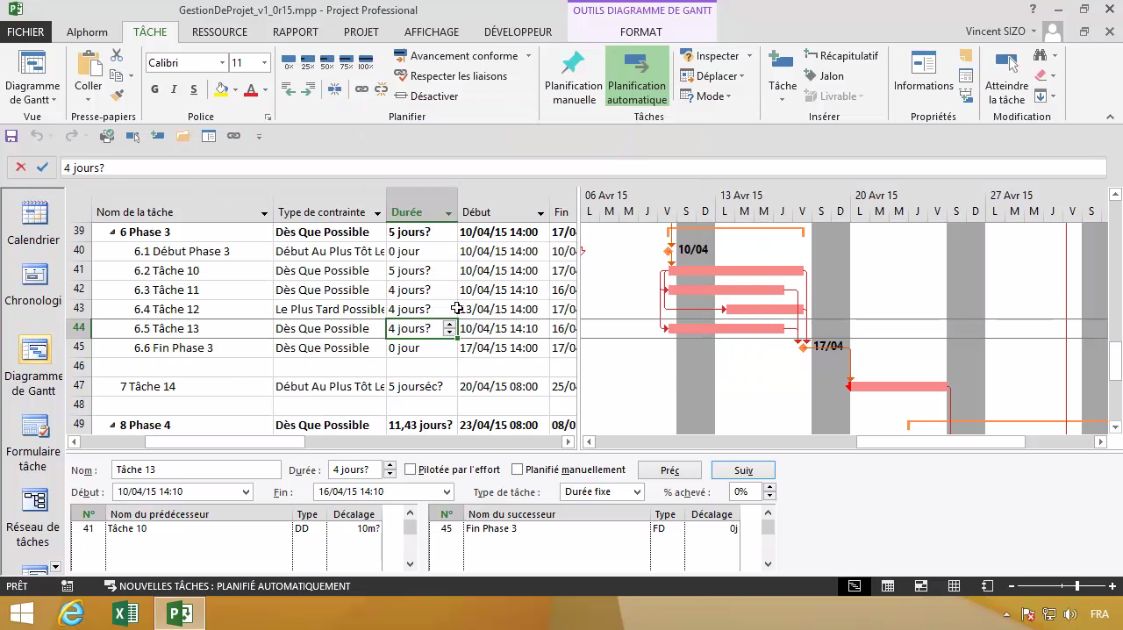
Task: Click the Atteindre la tâche icon
Action: click(x=1007, y=77)
